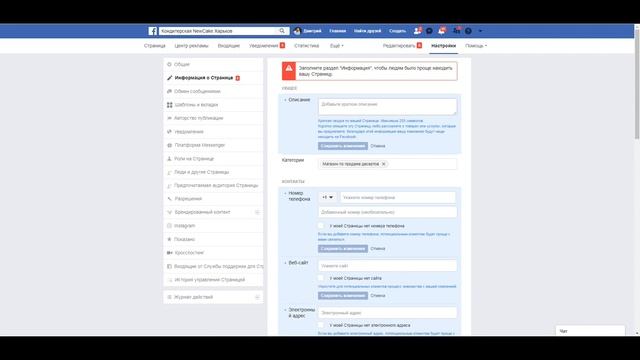
Task: Click the icon beside Авторство публикации
Action: coord(169,118)
